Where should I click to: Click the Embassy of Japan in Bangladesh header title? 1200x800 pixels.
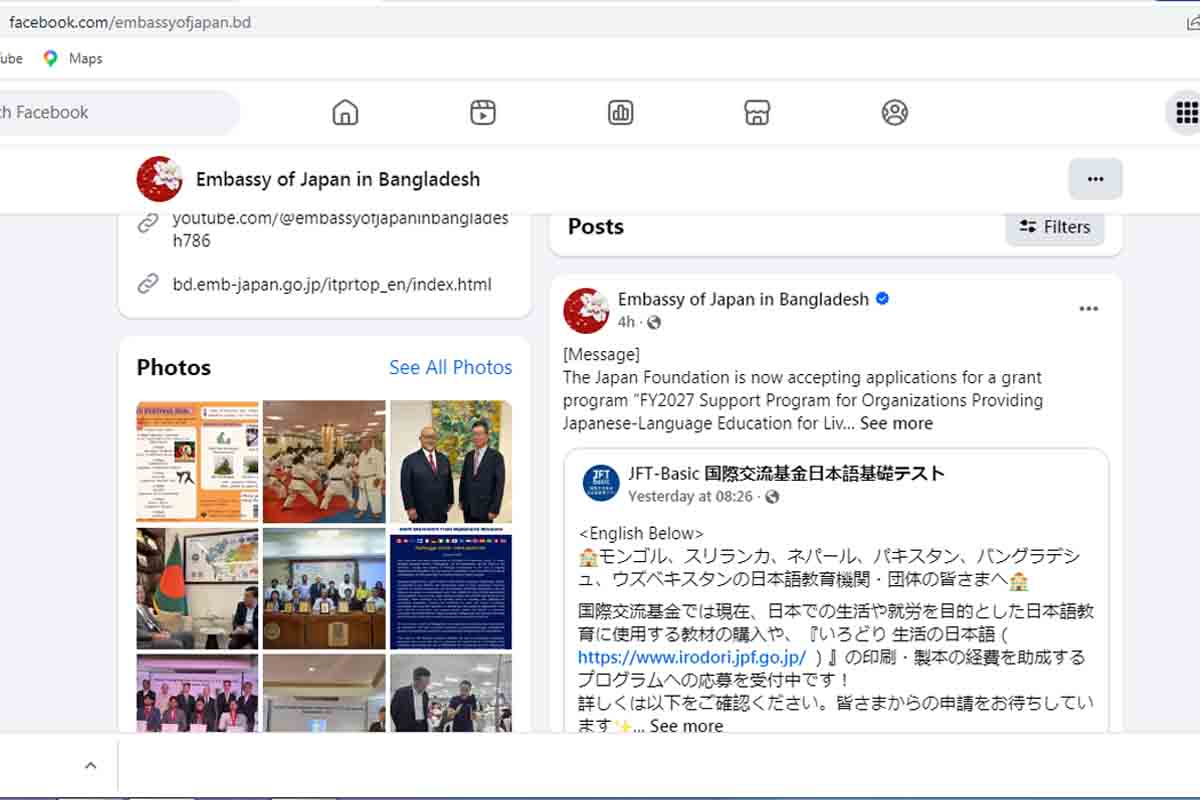click(x=338, y=179)
